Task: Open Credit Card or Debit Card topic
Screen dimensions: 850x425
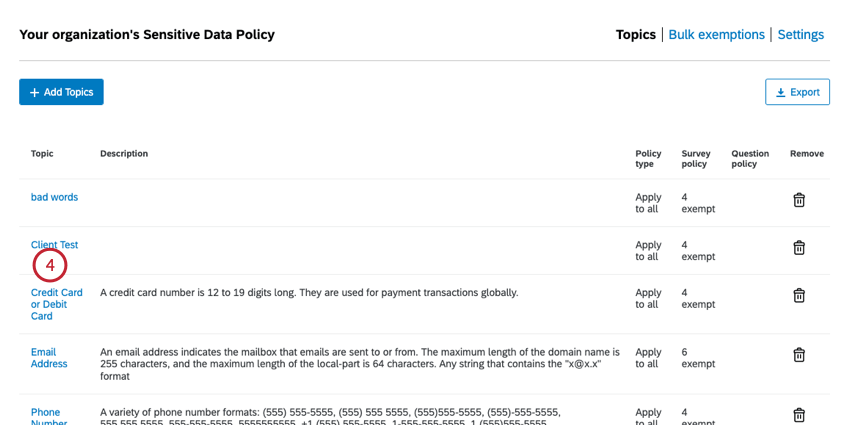Action: (x=56, y=304)
